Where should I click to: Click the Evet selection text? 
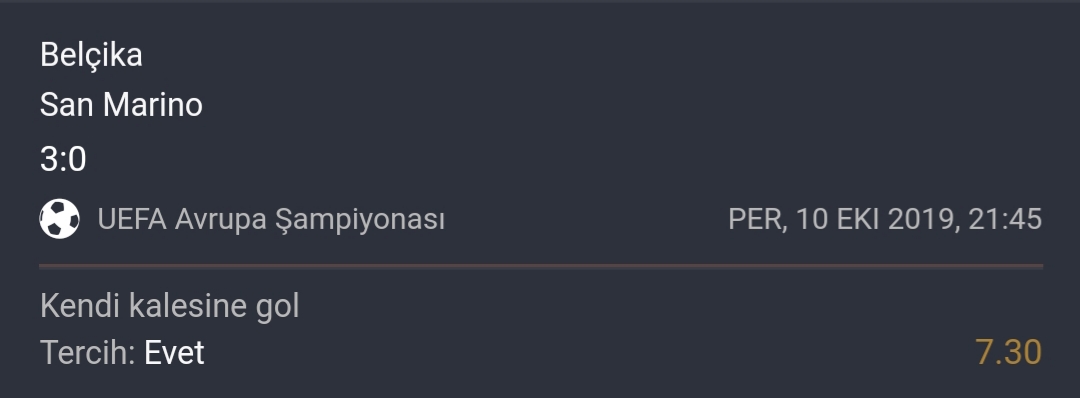point(174,353)
